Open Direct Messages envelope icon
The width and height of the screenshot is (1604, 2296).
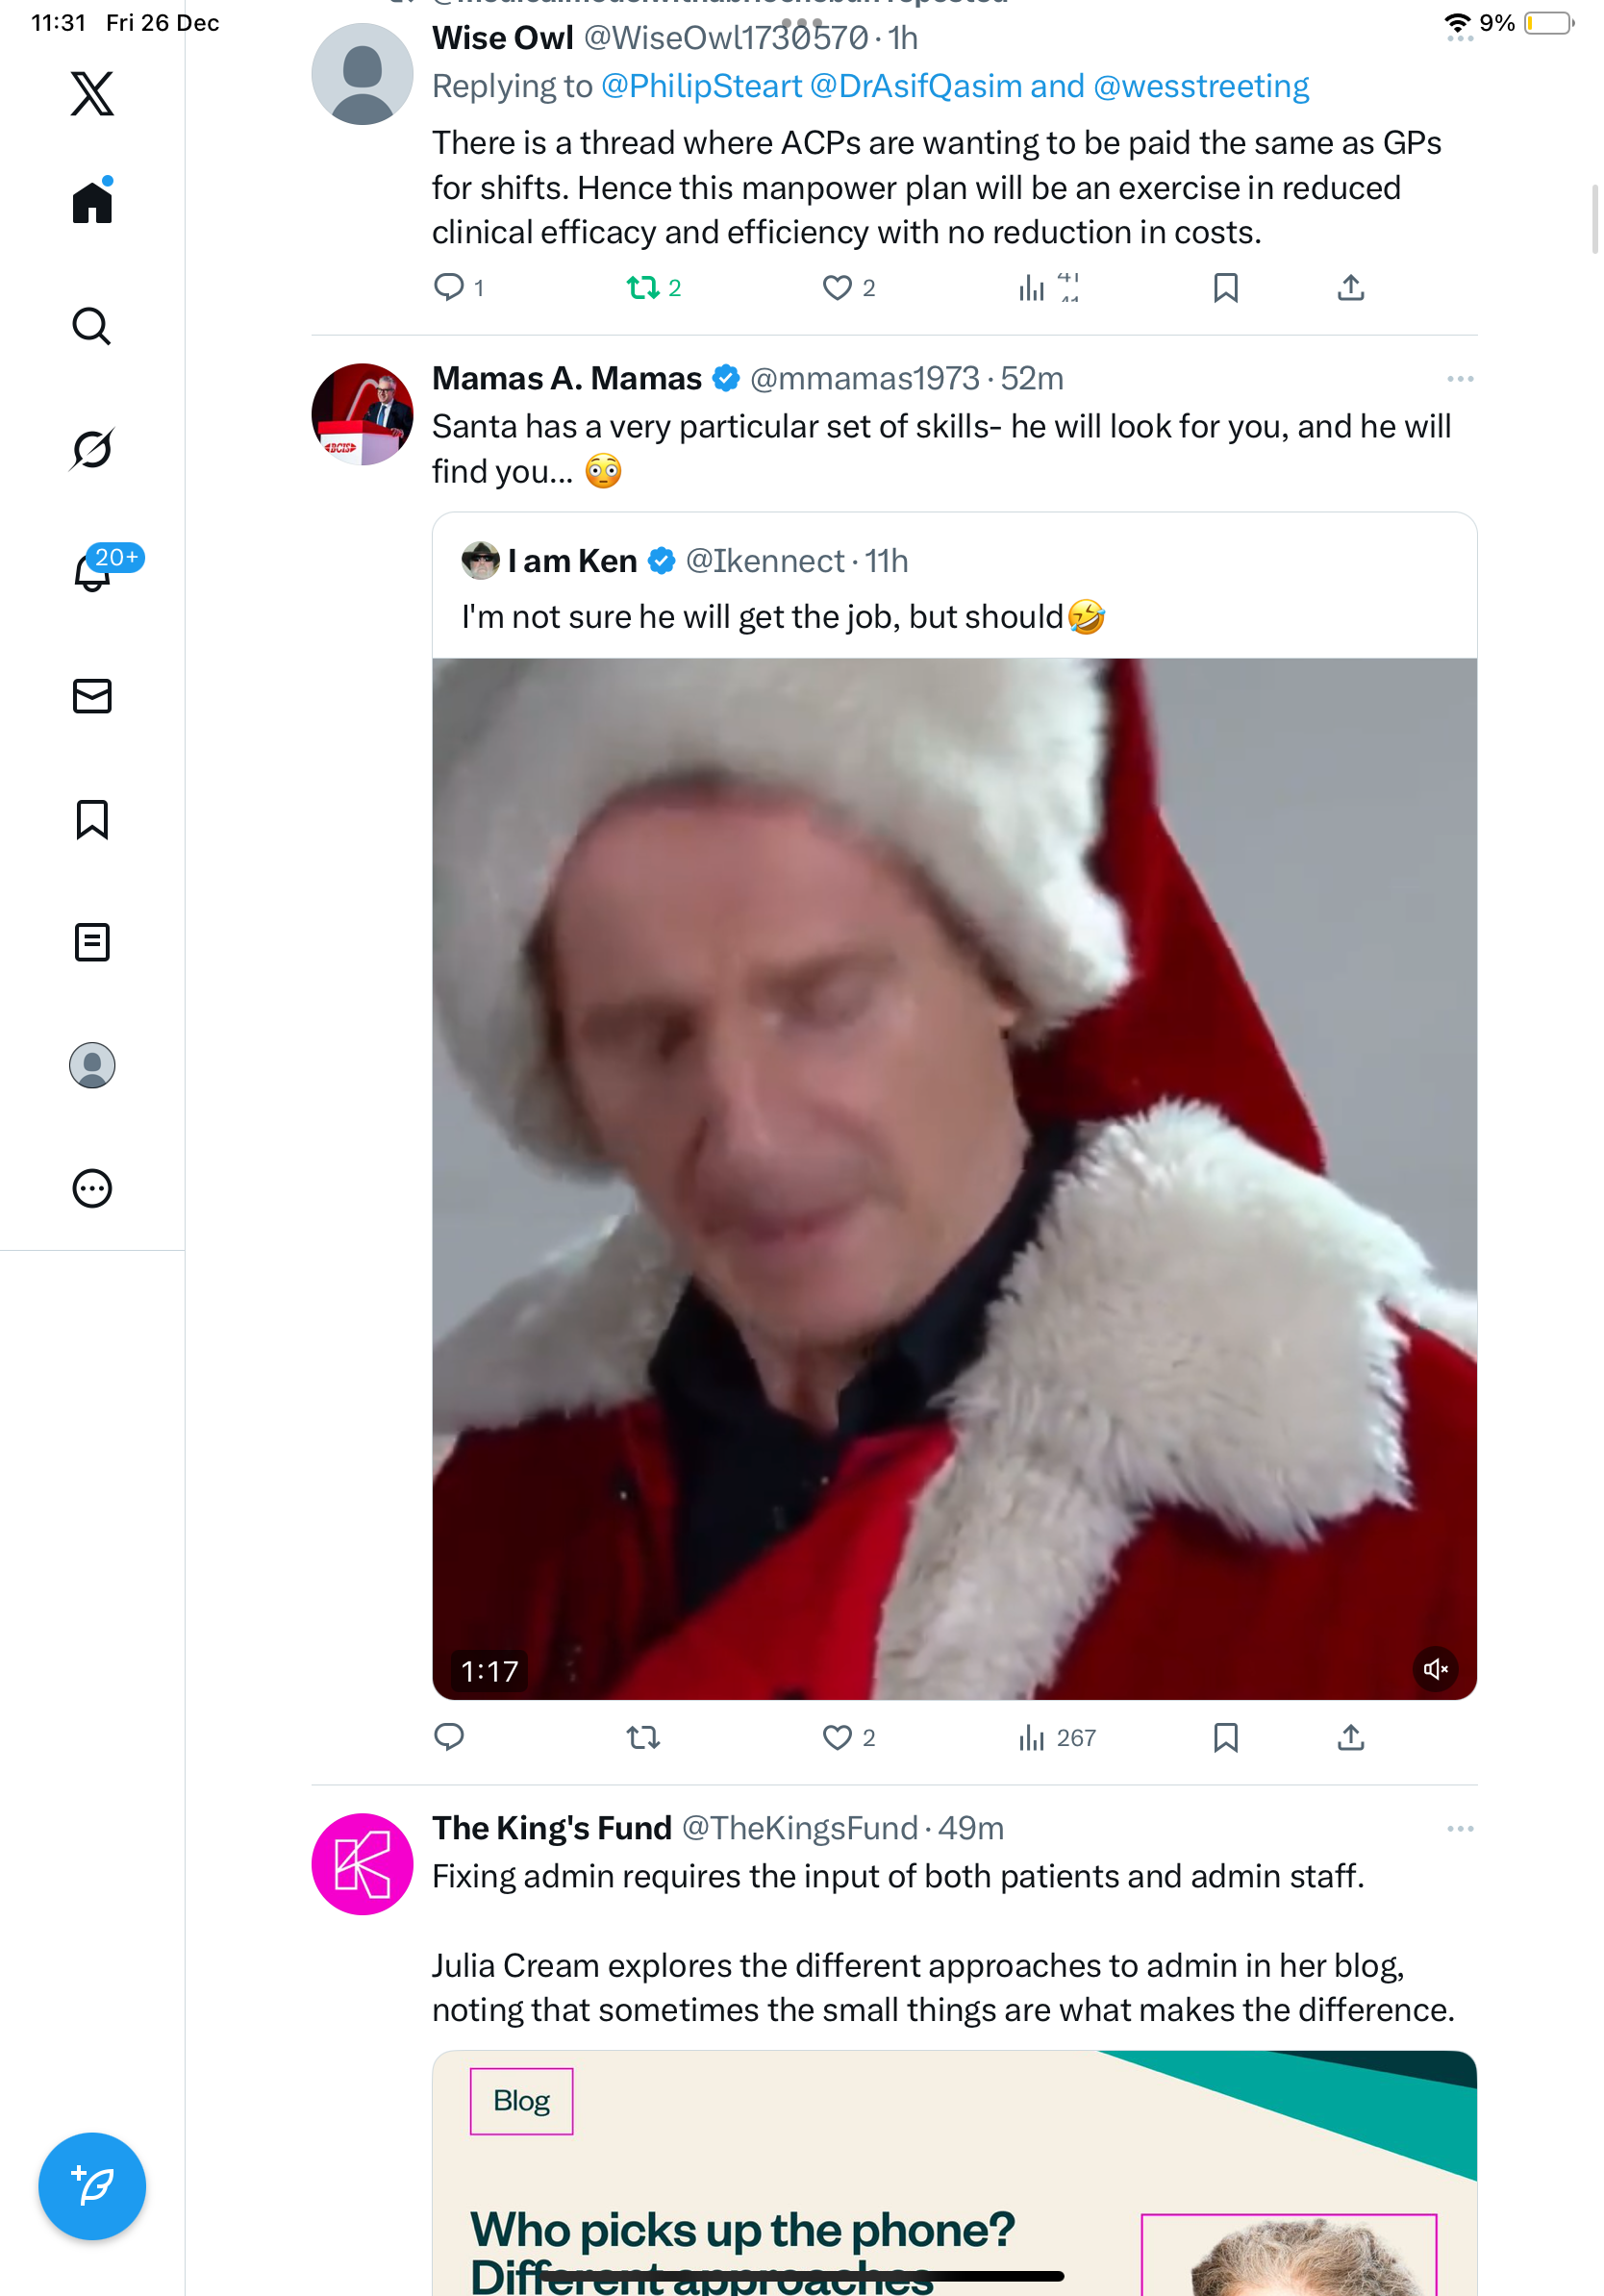(x=92, y=696)
